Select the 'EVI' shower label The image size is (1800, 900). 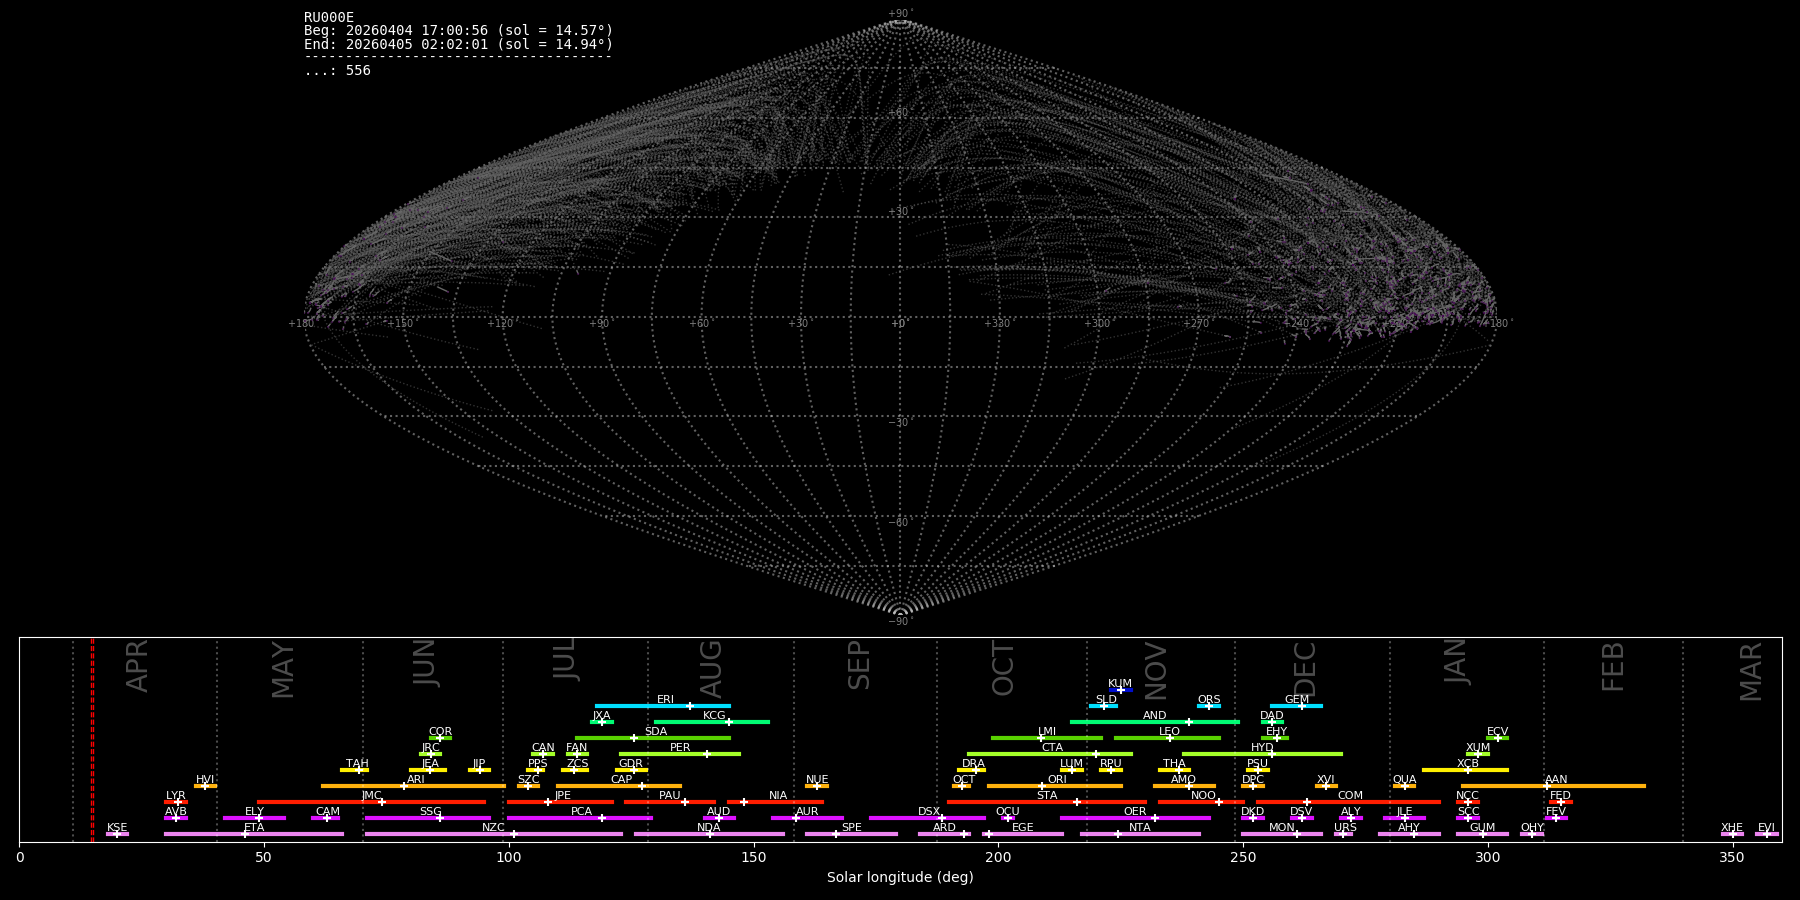pyautogui.click(x=1767, y=828)
